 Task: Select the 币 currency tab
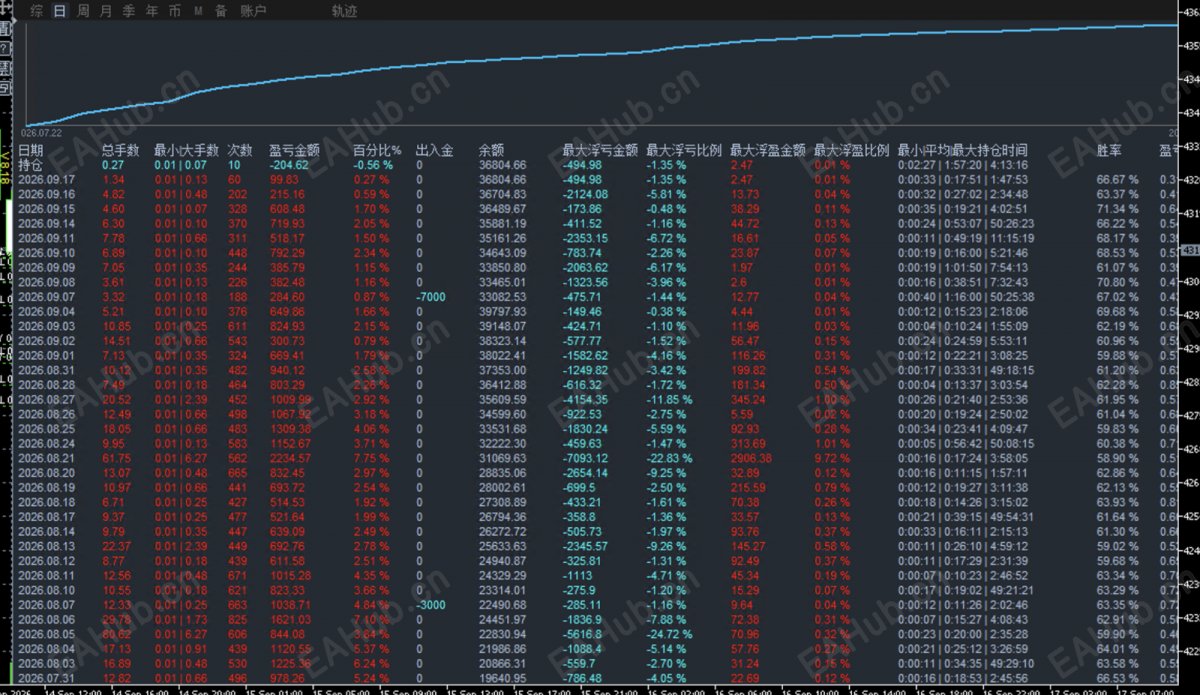click(174, 11)
